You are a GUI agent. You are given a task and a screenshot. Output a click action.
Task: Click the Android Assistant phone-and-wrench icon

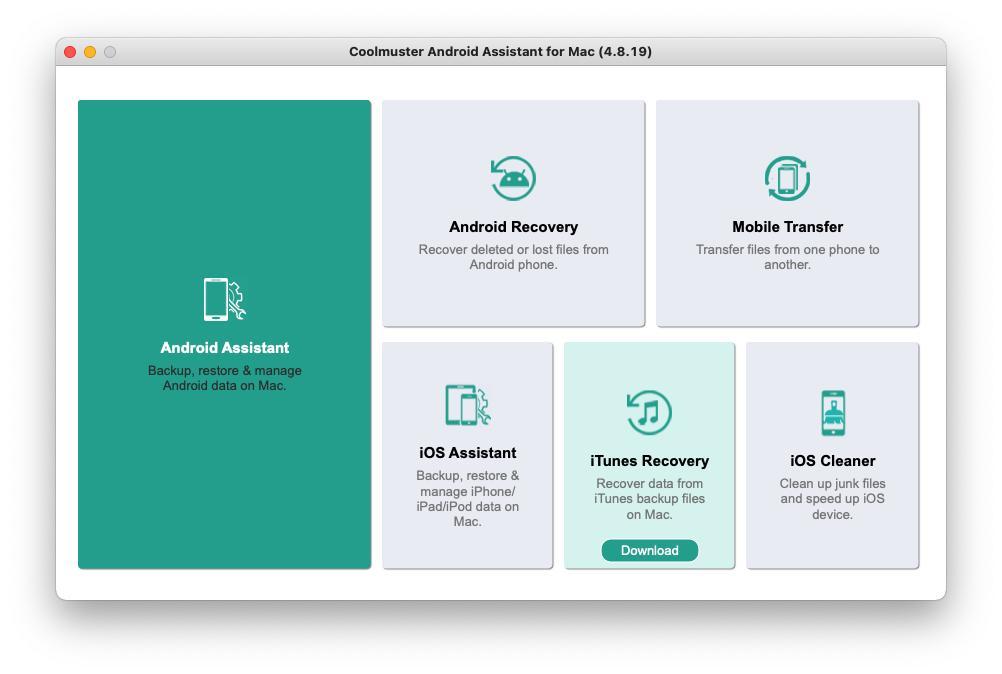pyautogui.click(x=224, y=299)
